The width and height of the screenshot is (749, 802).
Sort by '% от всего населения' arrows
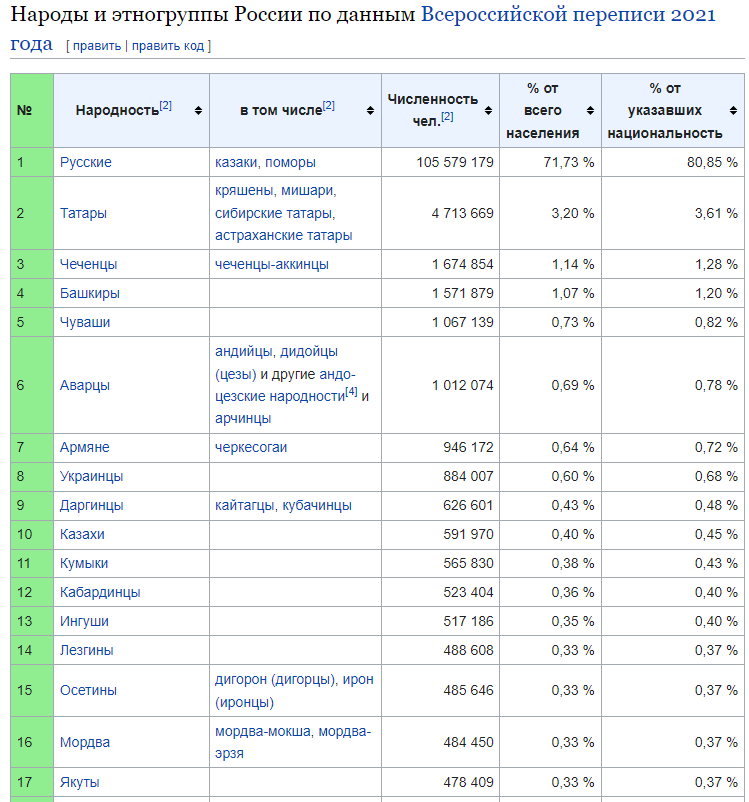point(590,110)
